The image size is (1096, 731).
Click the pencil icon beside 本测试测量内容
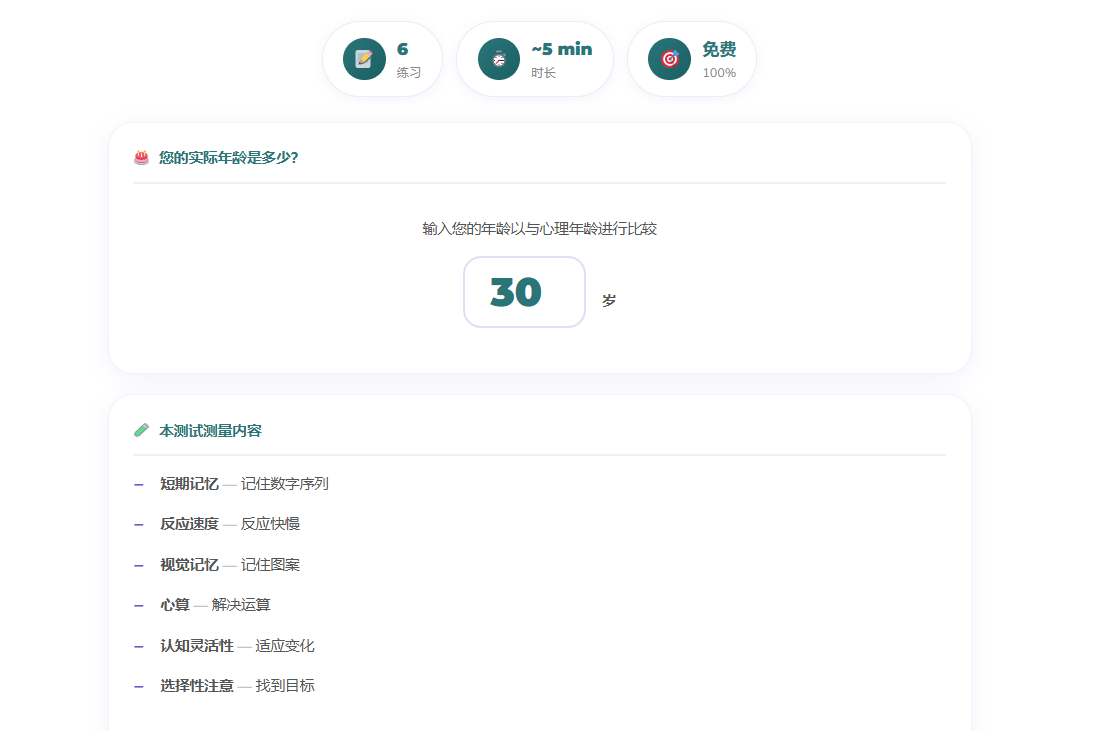[141, 430]
